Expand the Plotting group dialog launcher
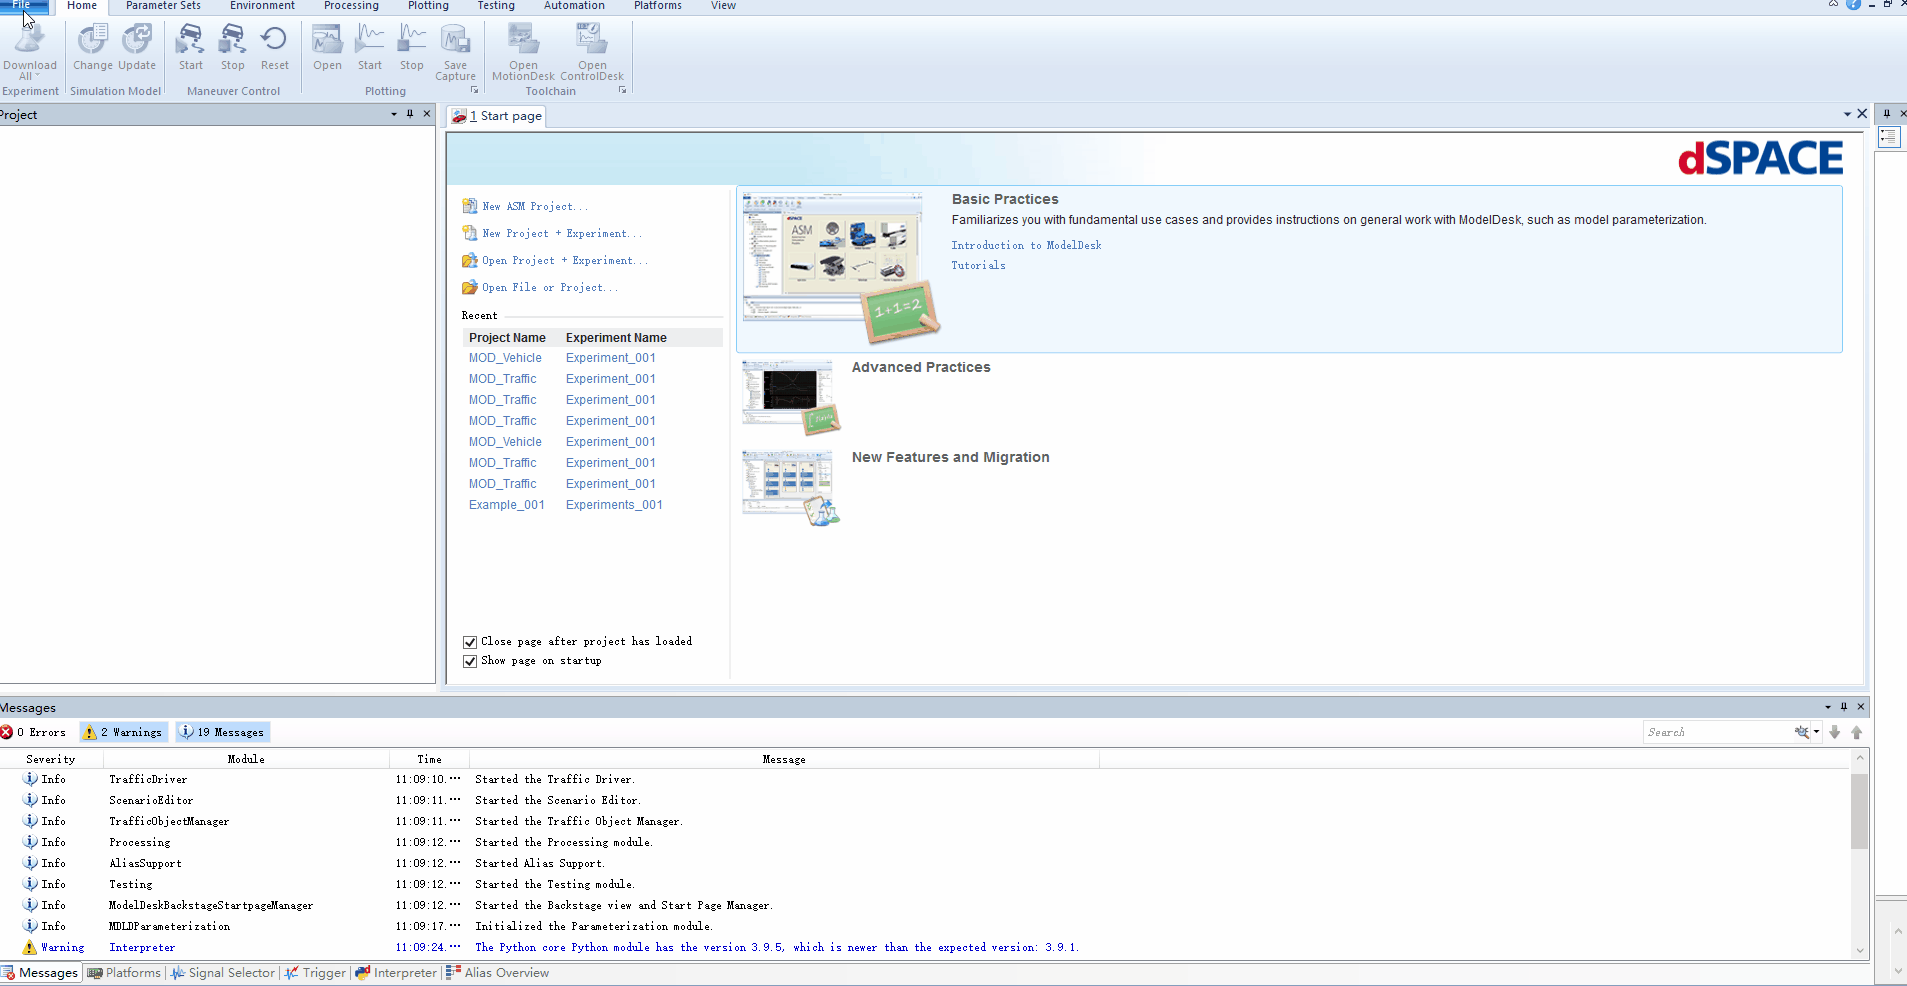 [x=474, y=90]
